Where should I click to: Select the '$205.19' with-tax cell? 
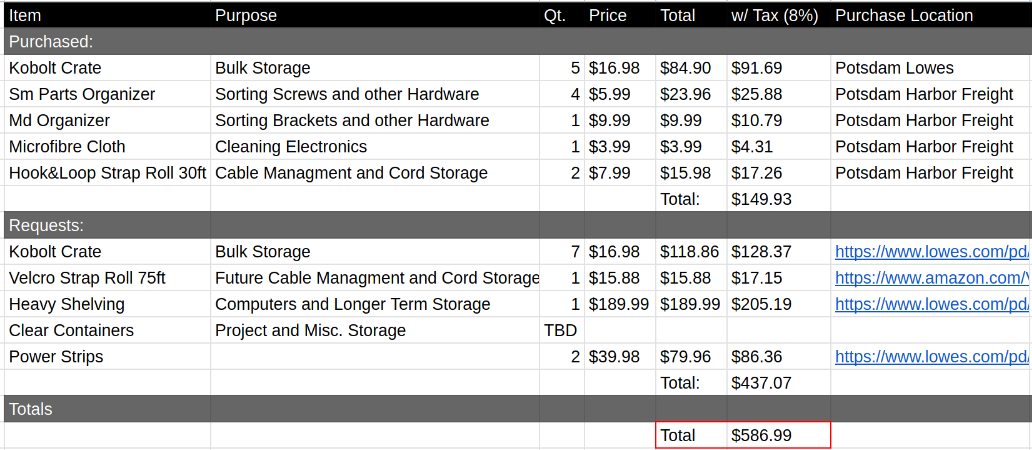[x=779, y=304]
